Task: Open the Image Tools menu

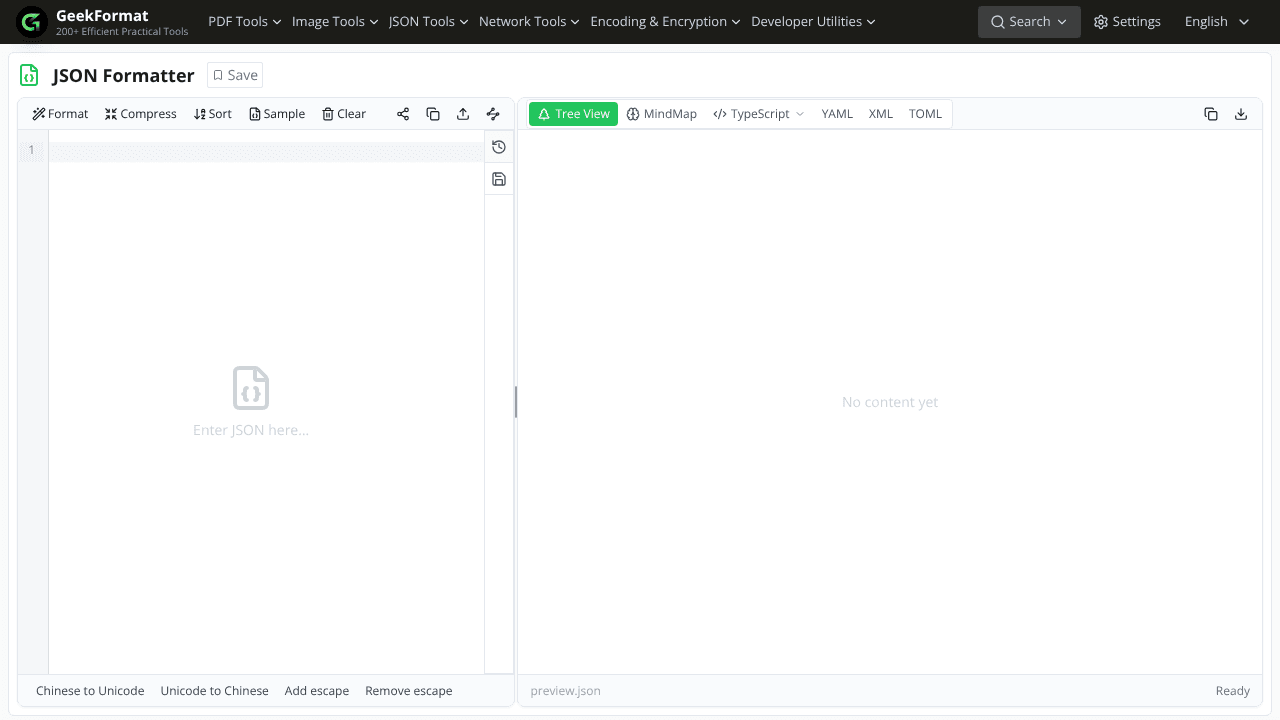Action: click(x=335, y=21)
